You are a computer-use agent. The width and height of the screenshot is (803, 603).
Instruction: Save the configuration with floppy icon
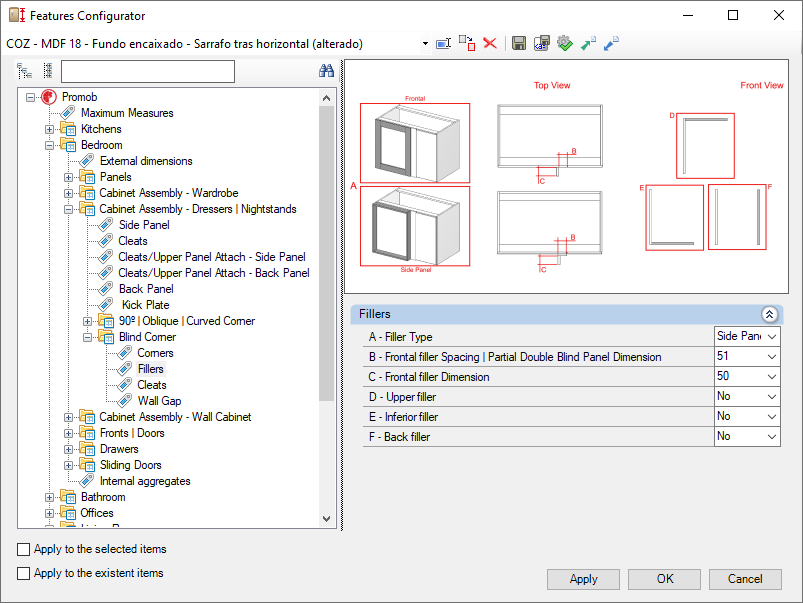tap(519, 44)
